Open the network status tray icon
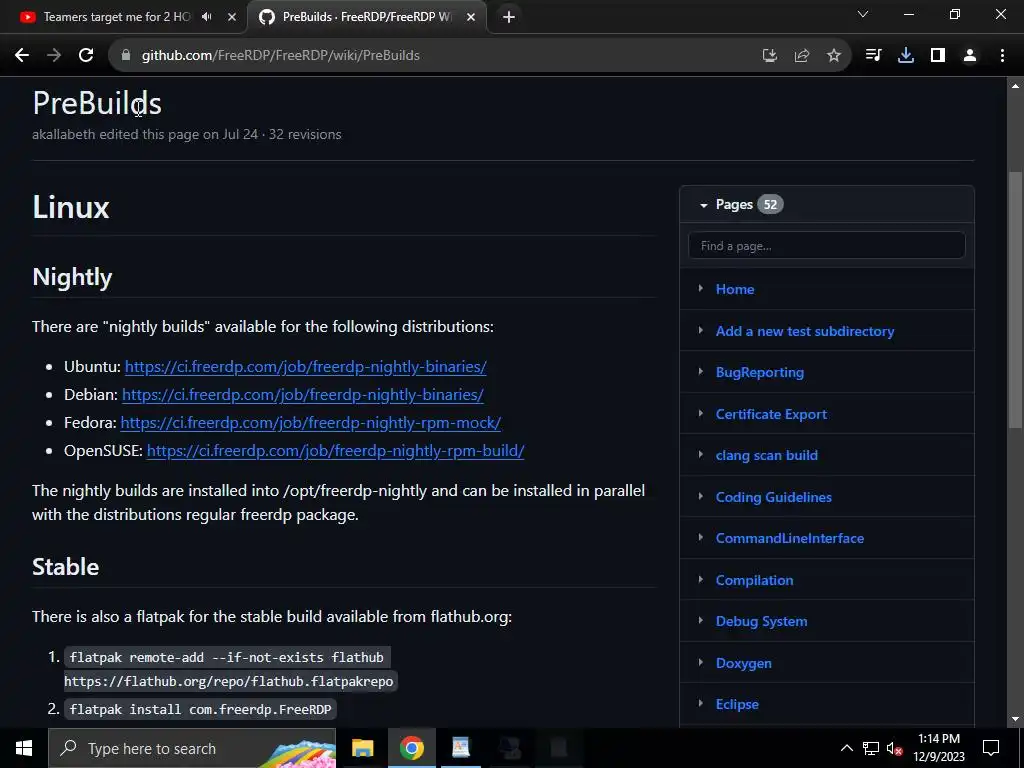Image resolution: width=1024 pixels, height=768 pixels. tap(871, 748)
